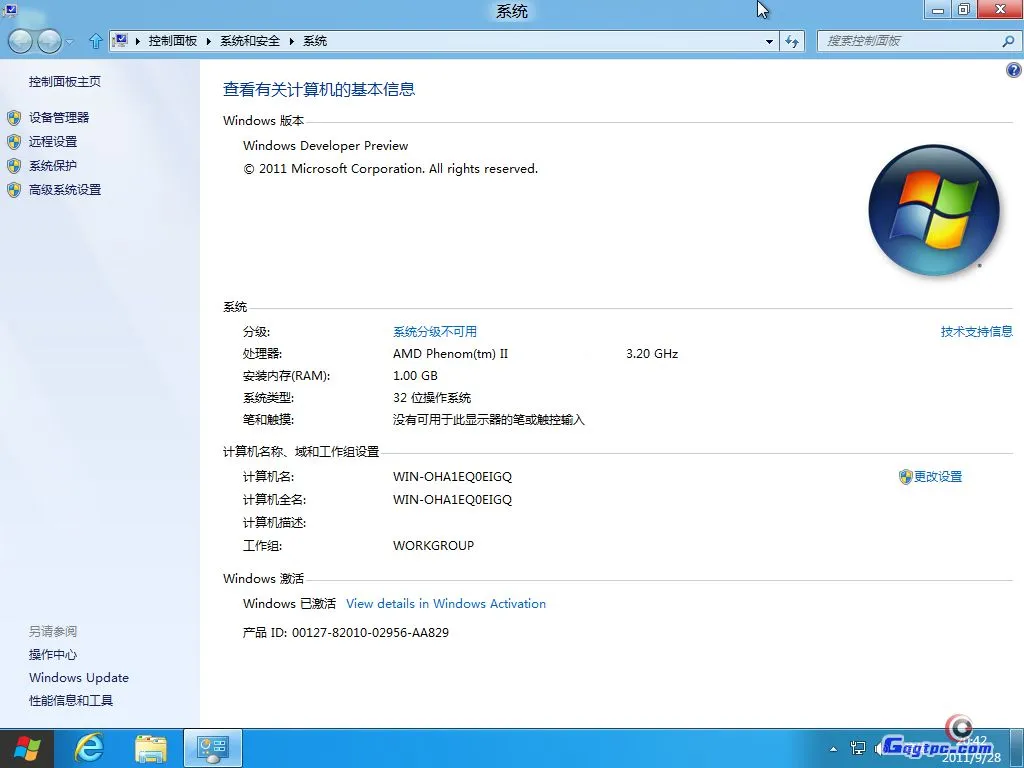The height and width of the screenshot is (768, 1024).
Task: Click the network status icon in the tray
Action: click(858, 747)
